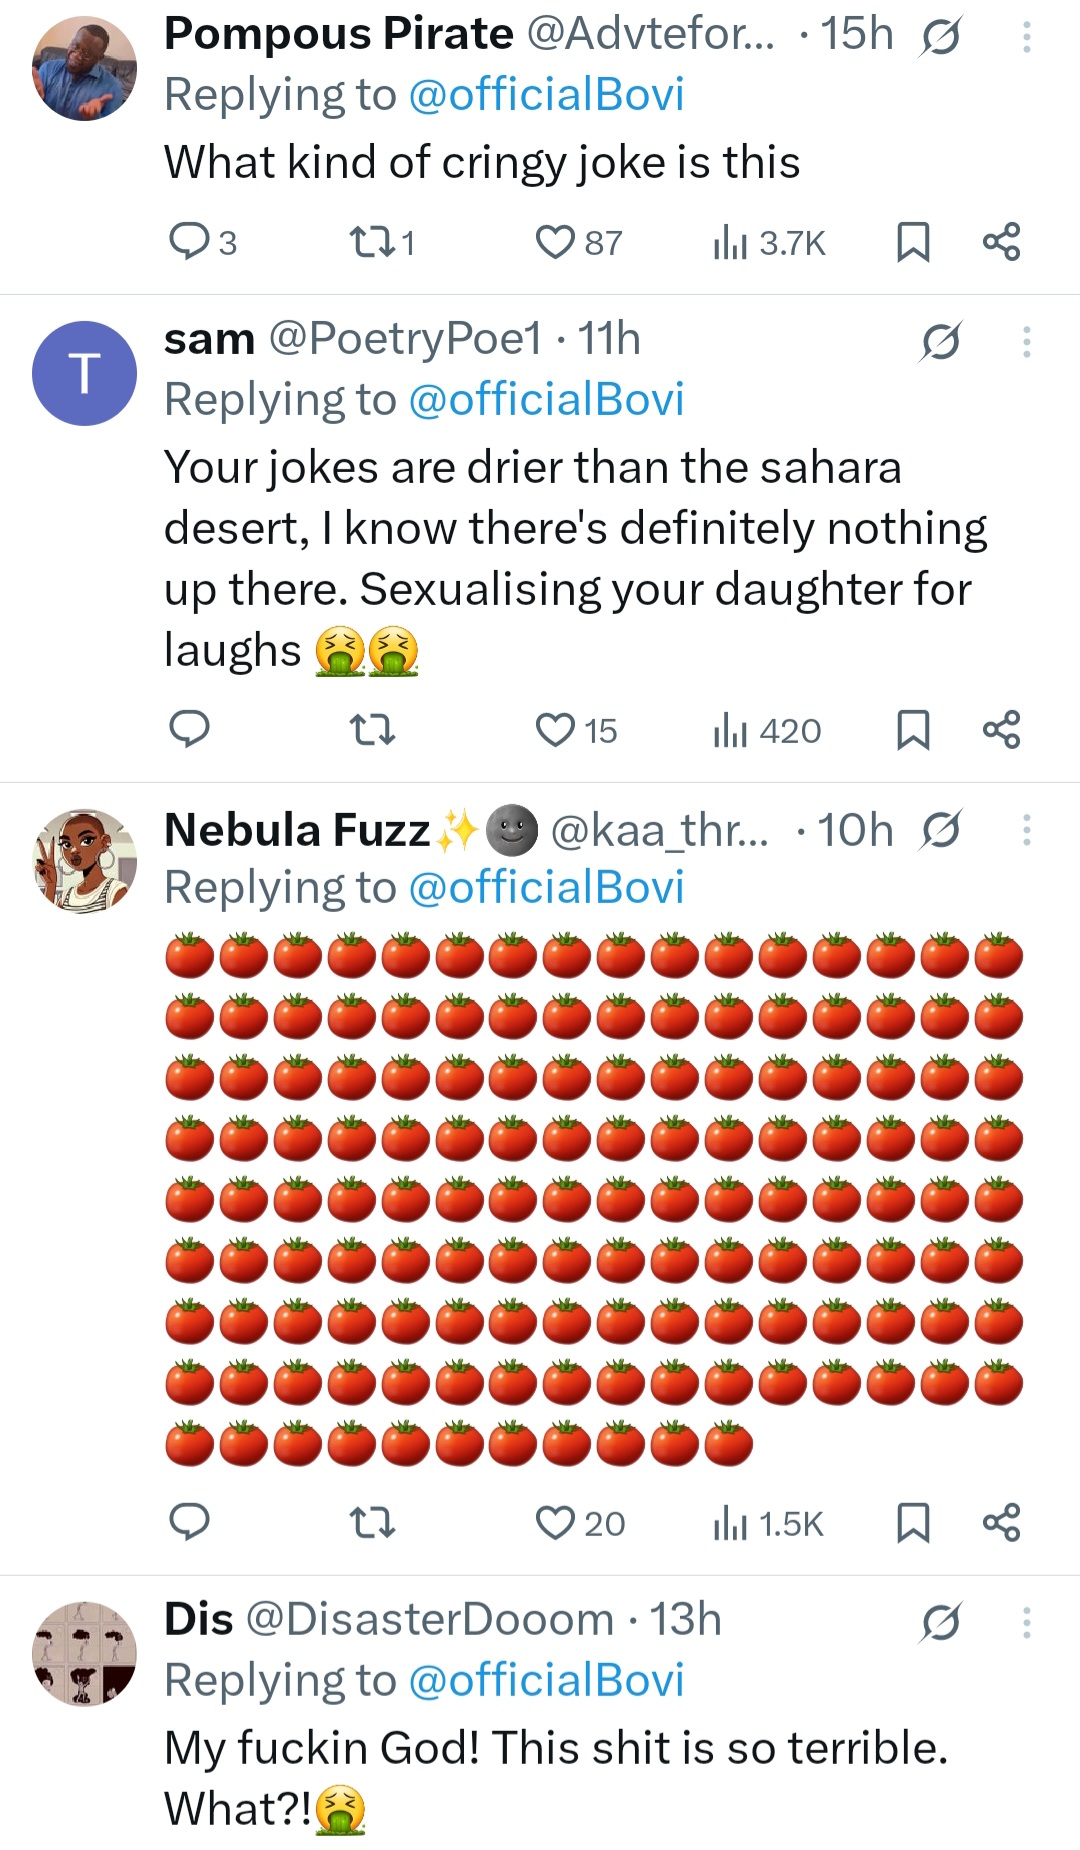Open Dis @DisasterDooom profile name

click(x=199, y=1619)
